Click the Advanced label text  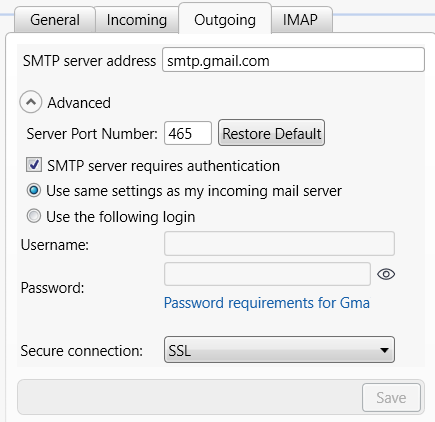(x=79, y=103)
